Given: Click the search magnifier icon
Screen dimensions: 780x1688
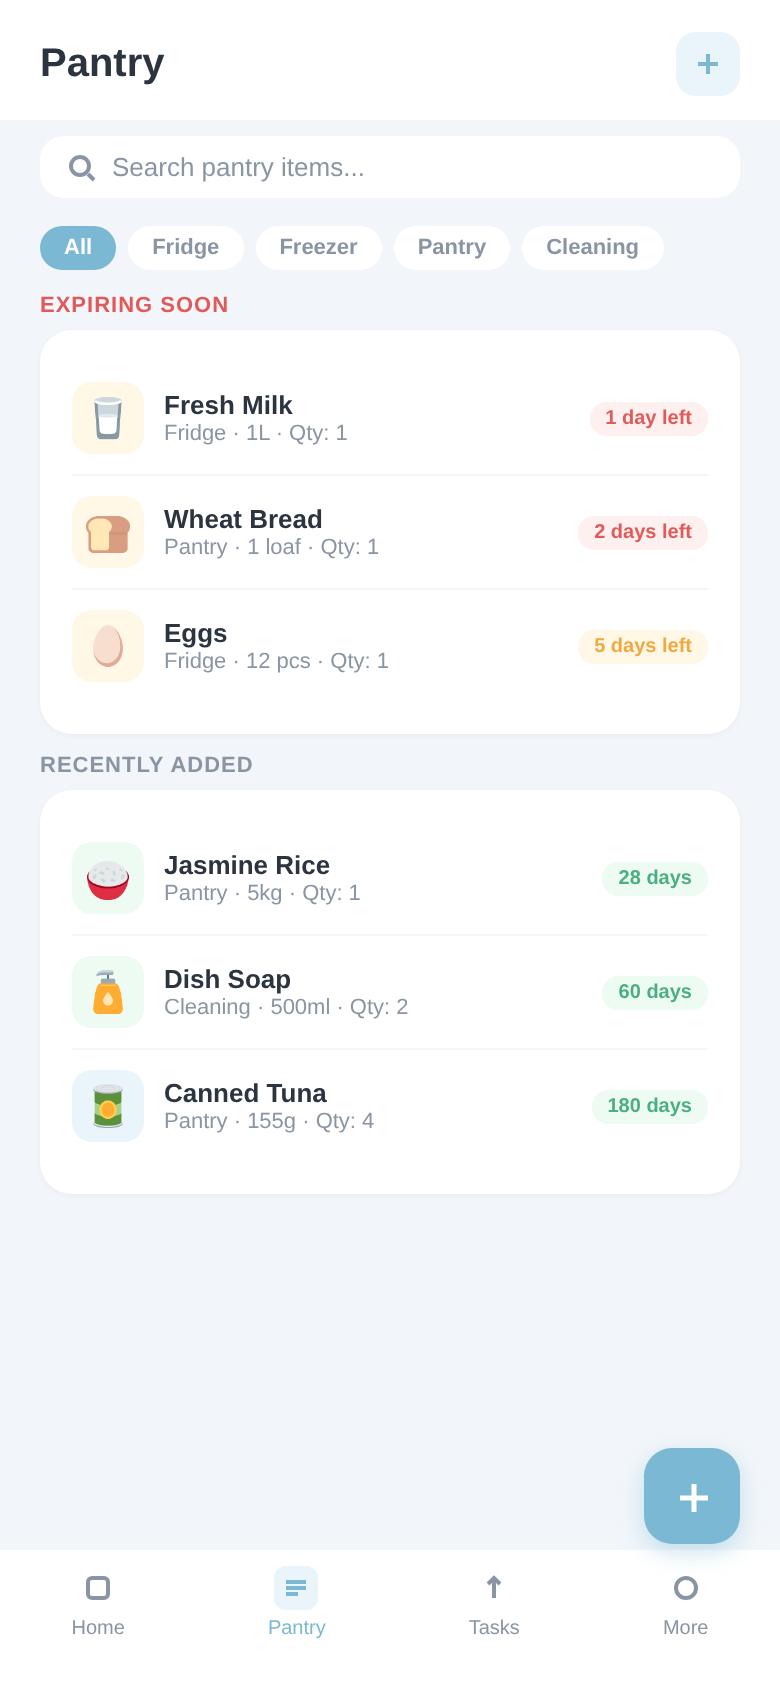Looking at the screenshot, I should coord(82,167).
